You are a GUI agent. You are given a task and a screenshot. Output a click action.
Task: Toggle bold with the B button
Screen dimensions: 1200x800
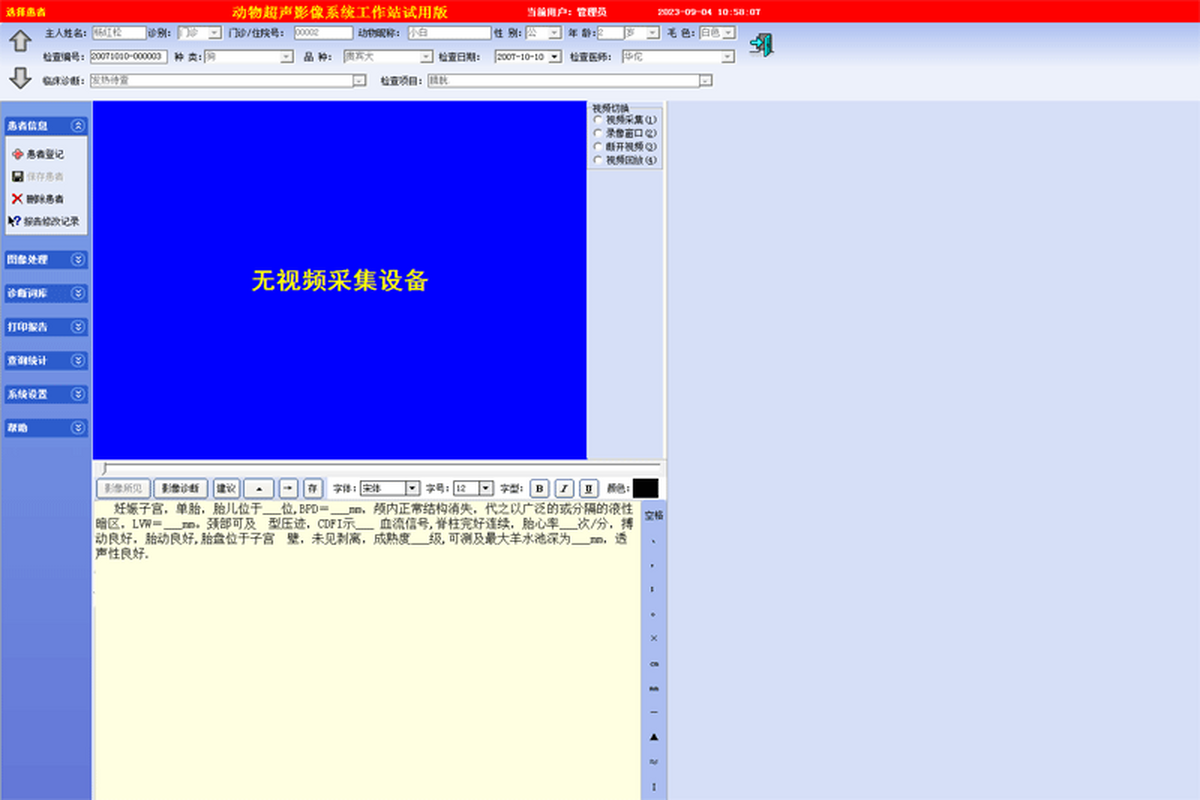(x=539, y=488)
